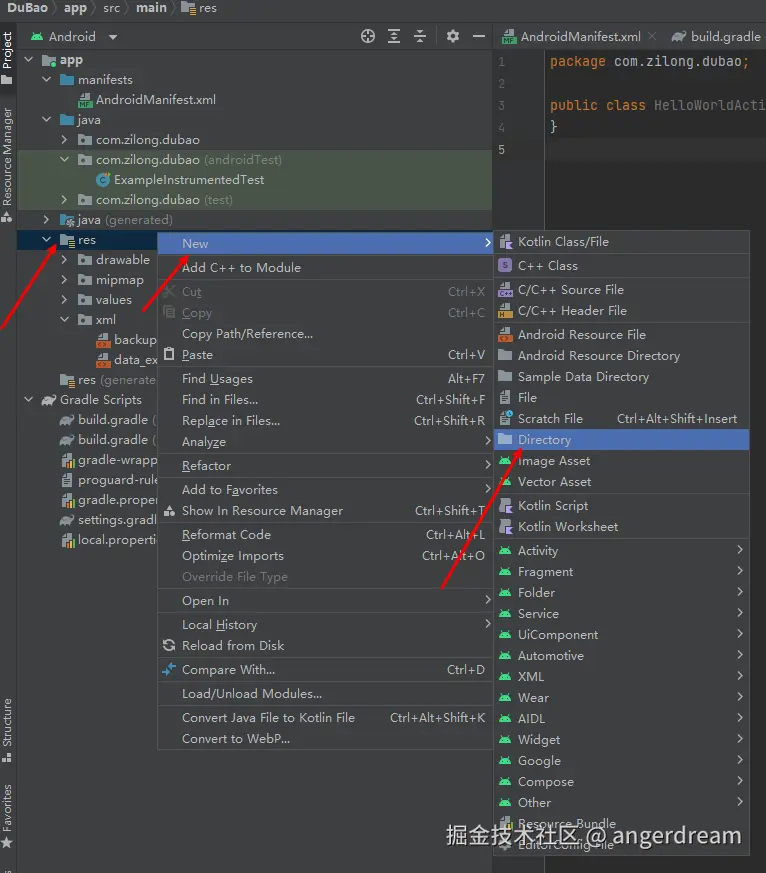Open the Resource Manager side tab
The width and height of the screenshot is (766, 873).
click(7, 164)
